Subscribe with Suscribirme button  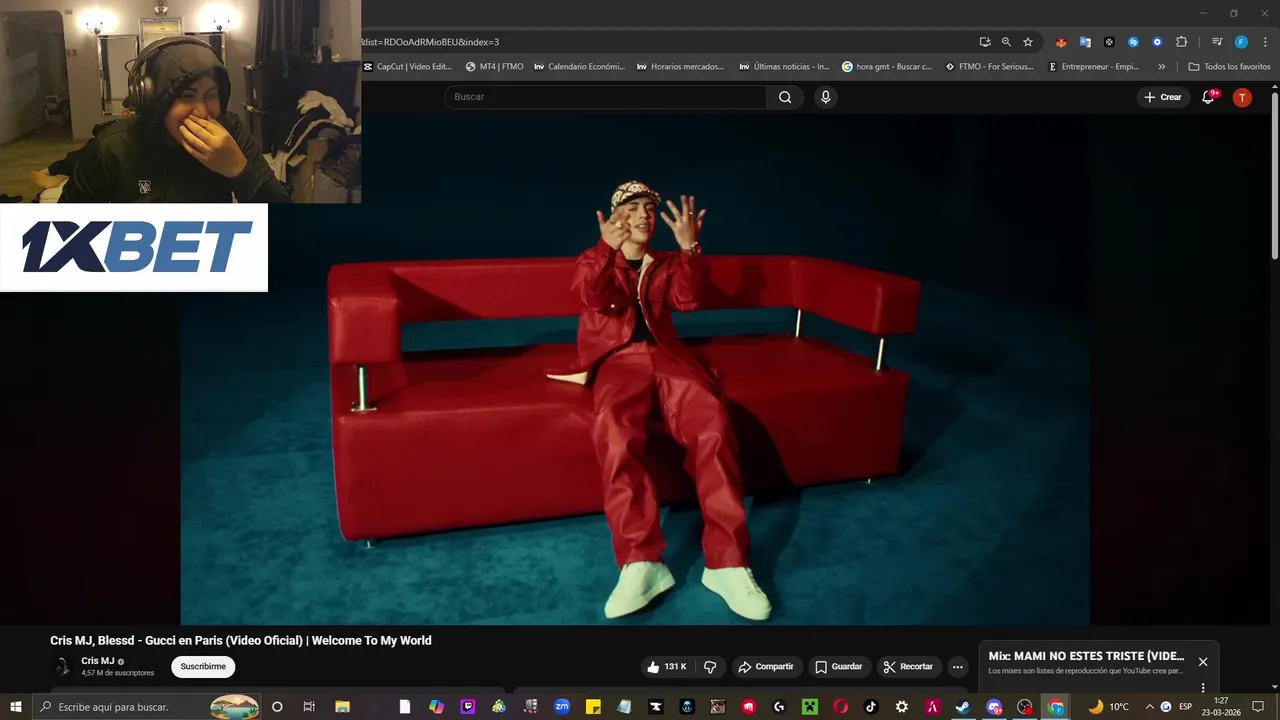pyautogui.click(x=203, y=667)
